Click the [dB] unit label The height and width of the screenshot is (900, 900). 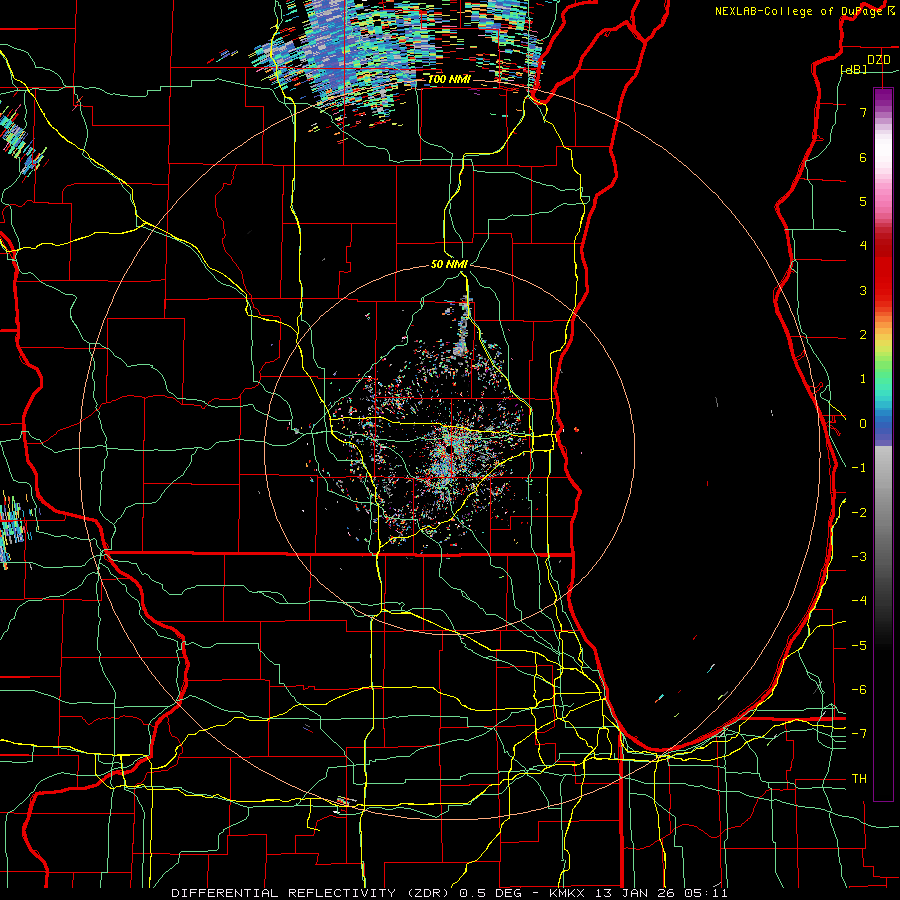click(854, 69)
